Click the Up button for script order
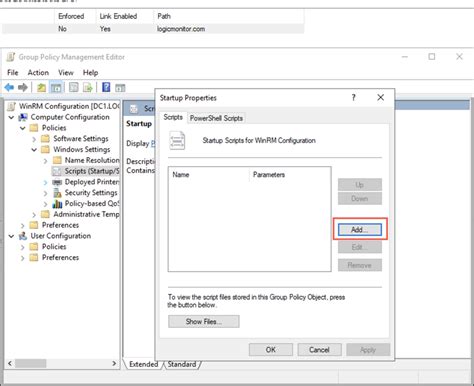This screenshot has height=386, width=474. click(x=360, y=184)
